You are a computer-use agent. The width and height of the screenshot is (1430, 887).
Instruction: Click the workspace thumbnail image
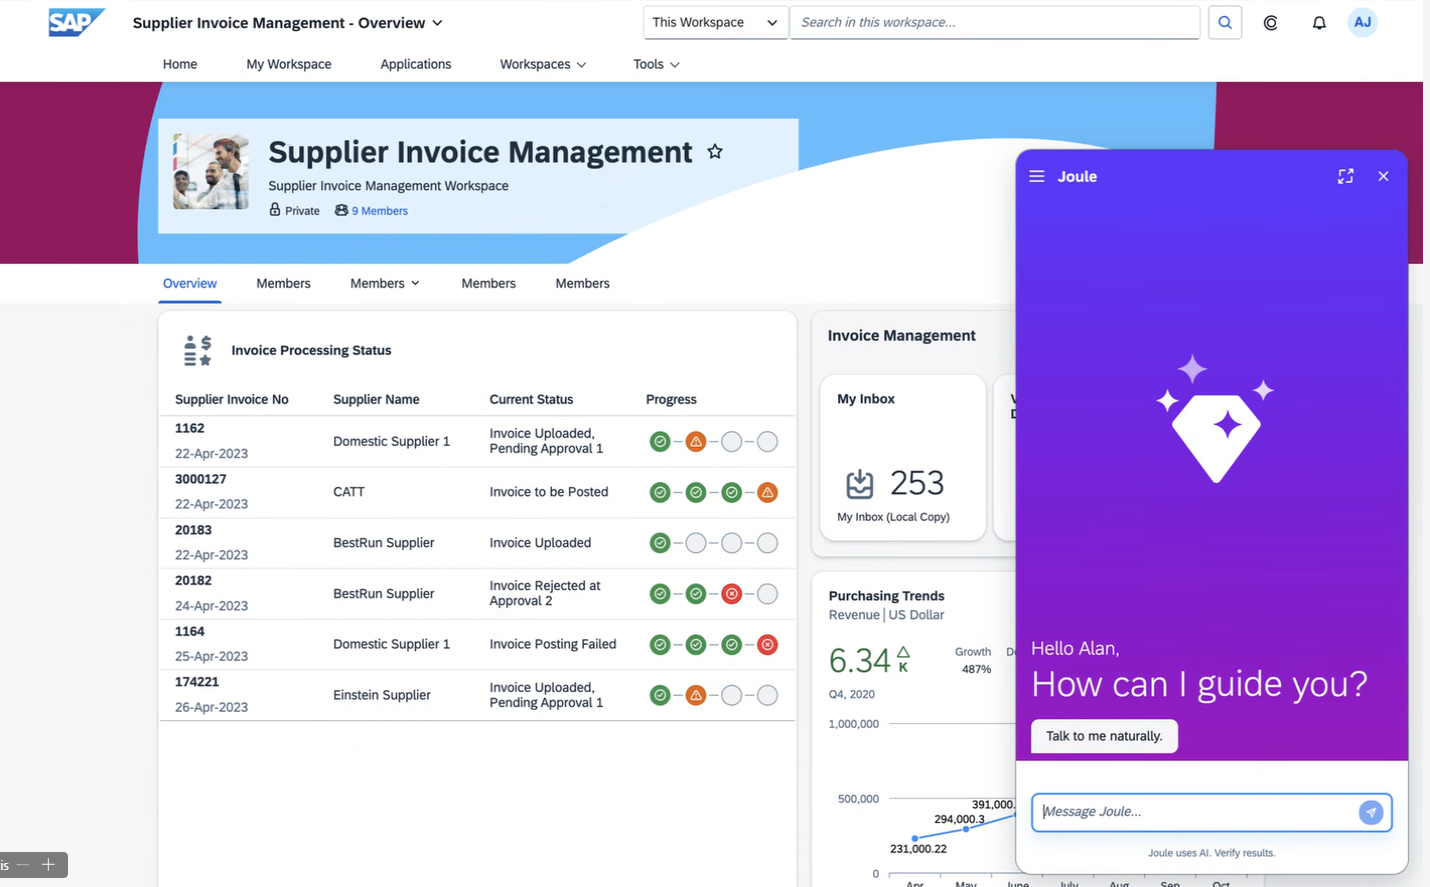coord(211,171)
